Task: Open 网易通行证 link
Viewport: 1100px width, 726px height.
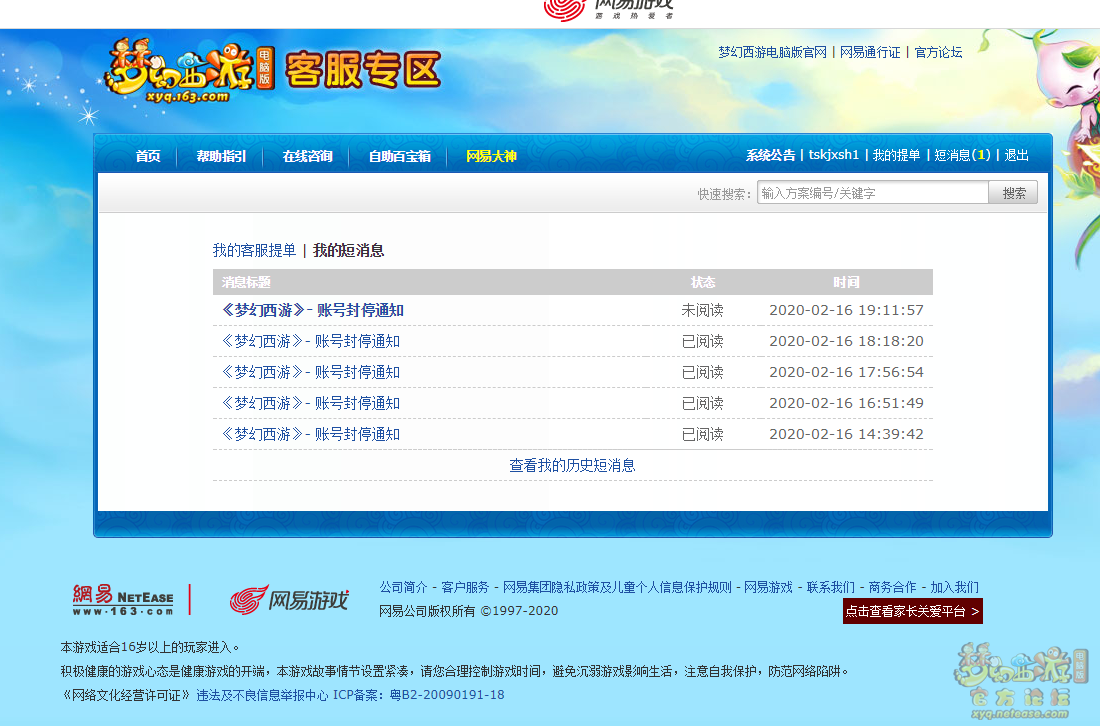Action: 870,52
